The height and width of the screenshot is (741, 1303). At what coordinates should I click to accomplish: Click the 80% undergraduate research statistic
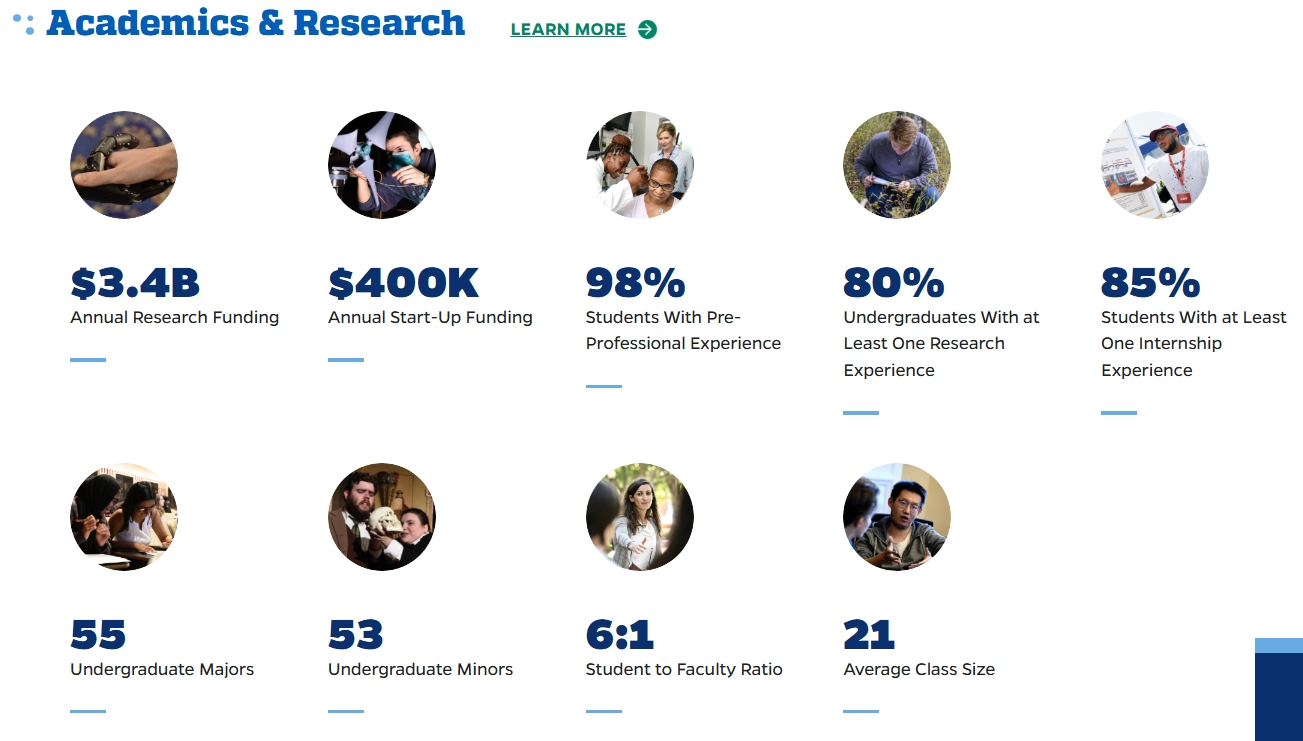tap(894, 283)
